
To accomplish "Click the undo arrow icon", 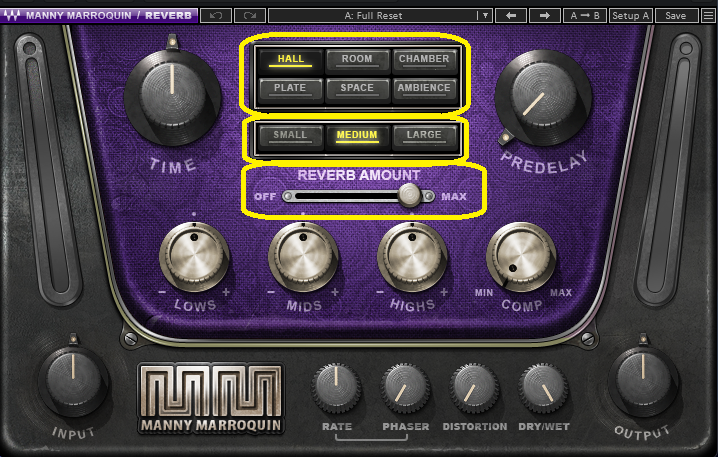I will tap(216, 16).
